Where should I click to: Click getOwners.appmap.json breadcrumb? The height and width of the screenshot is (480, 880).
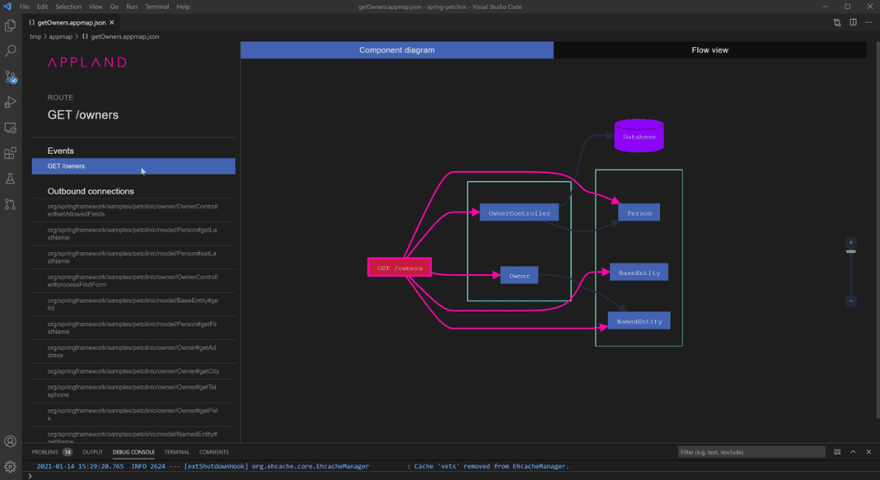pos(125,36)
